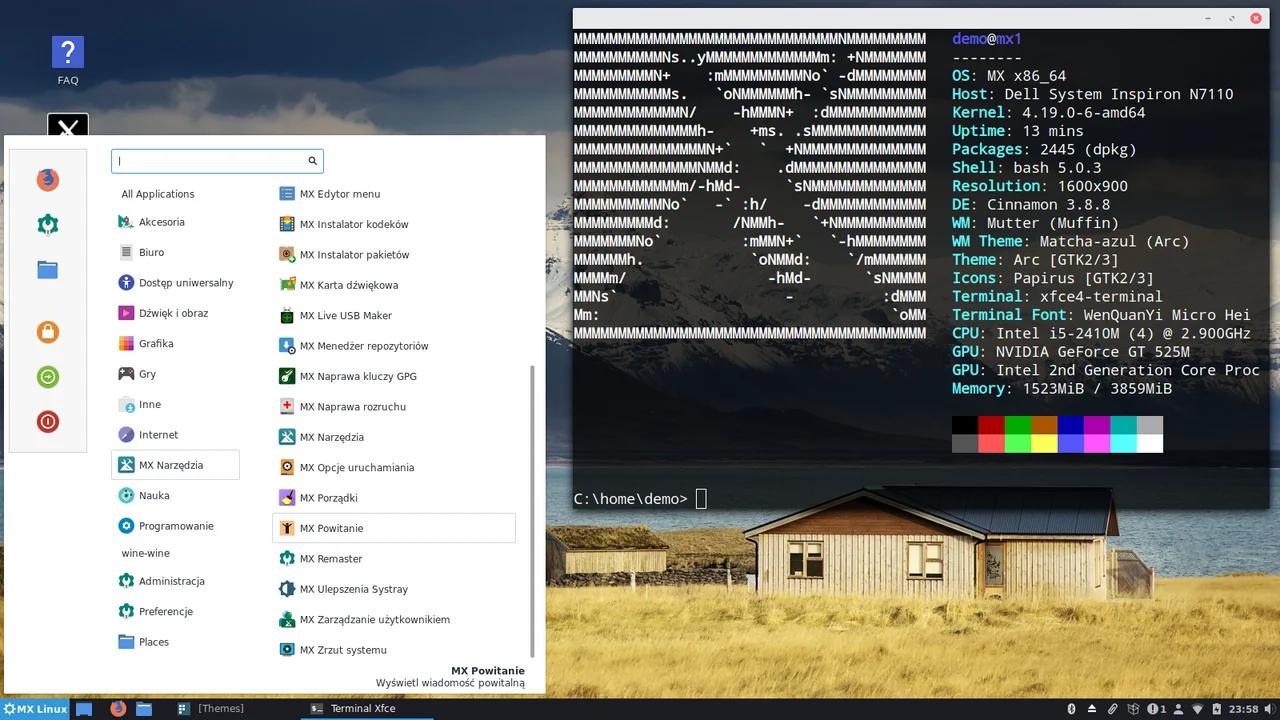This screenshot has width=1280, height=720.
Task: Open the Places category
Action: click(x=175, y=642)
